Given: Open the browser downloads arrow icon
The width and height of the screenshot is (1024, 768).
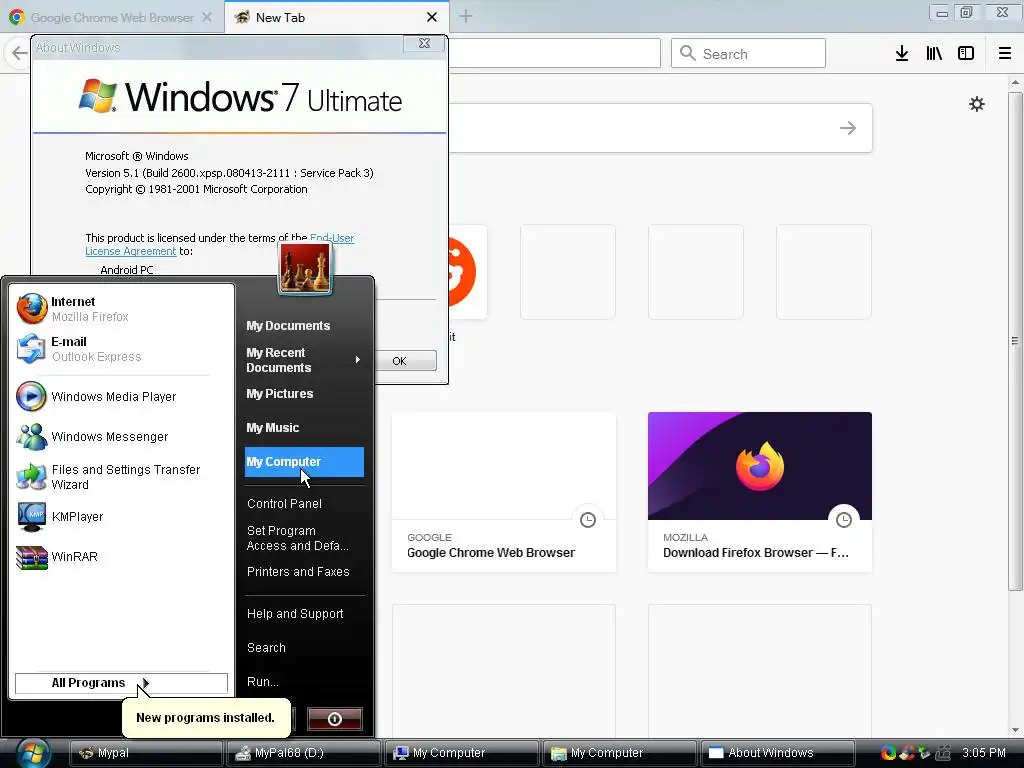Looking at the screenshot, I should (902, 54).
